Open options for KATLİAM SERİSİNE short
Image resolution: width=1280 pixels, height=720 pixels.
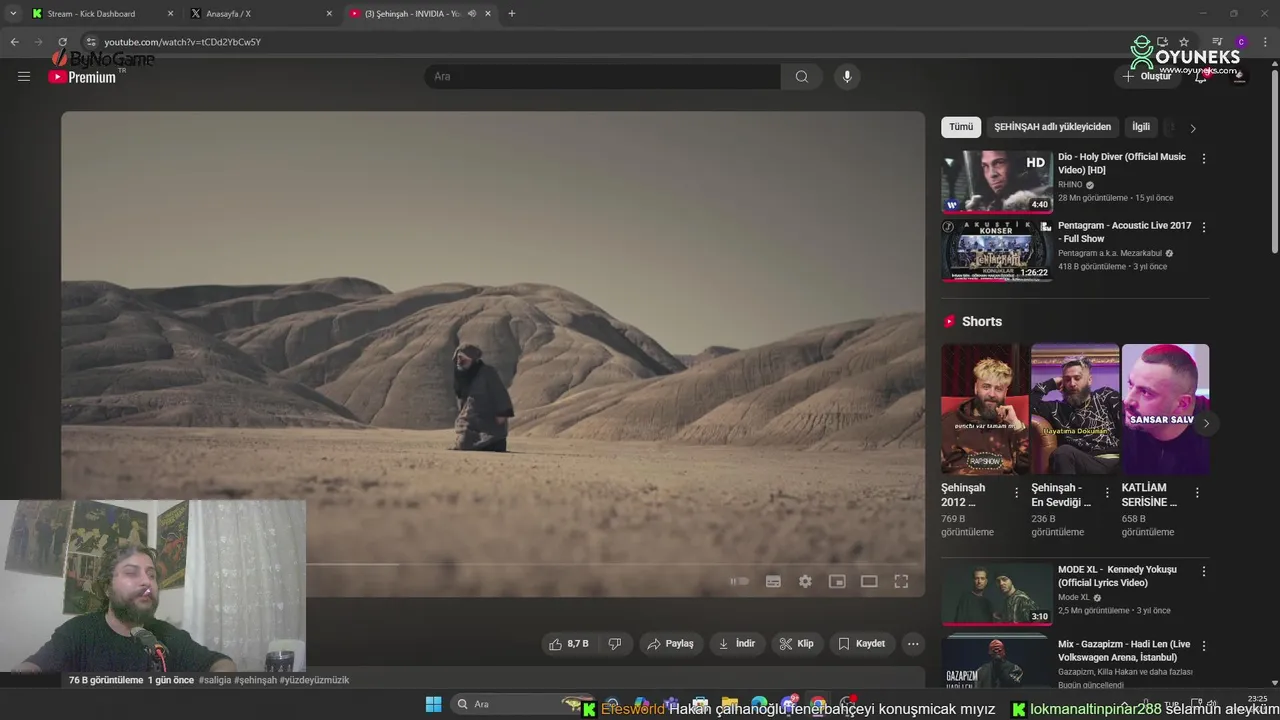pos(1197,493)
